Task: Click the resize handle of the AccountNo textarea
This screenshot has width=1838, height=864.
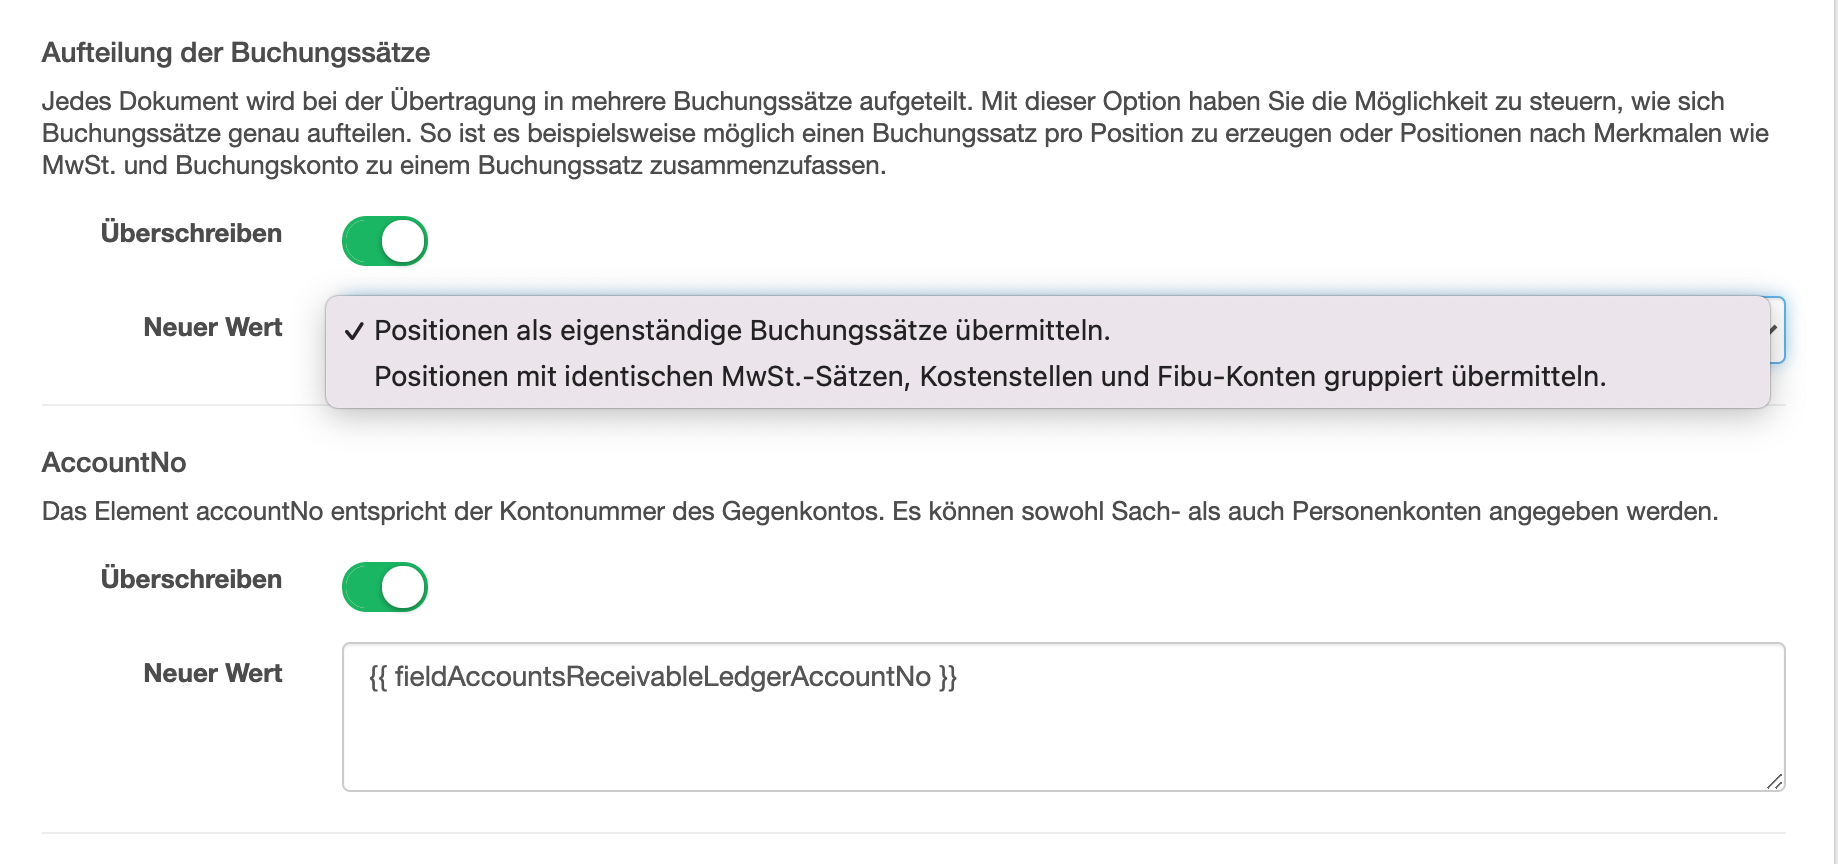Action: pos(1774,781)
